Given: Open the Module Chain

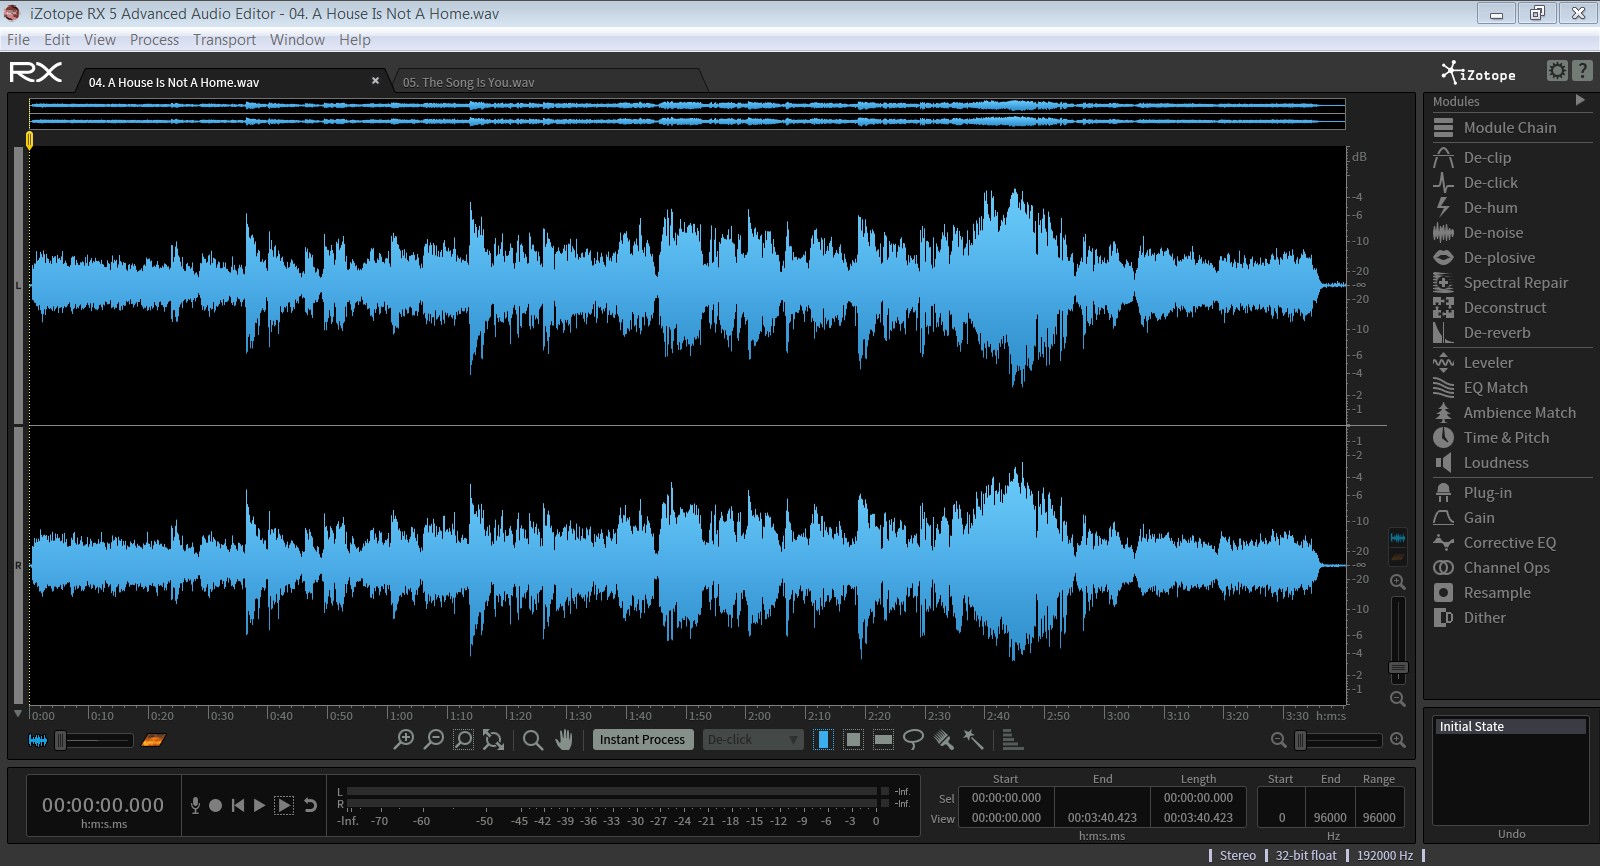Looking at the screenshot, I should (1511, 127).
